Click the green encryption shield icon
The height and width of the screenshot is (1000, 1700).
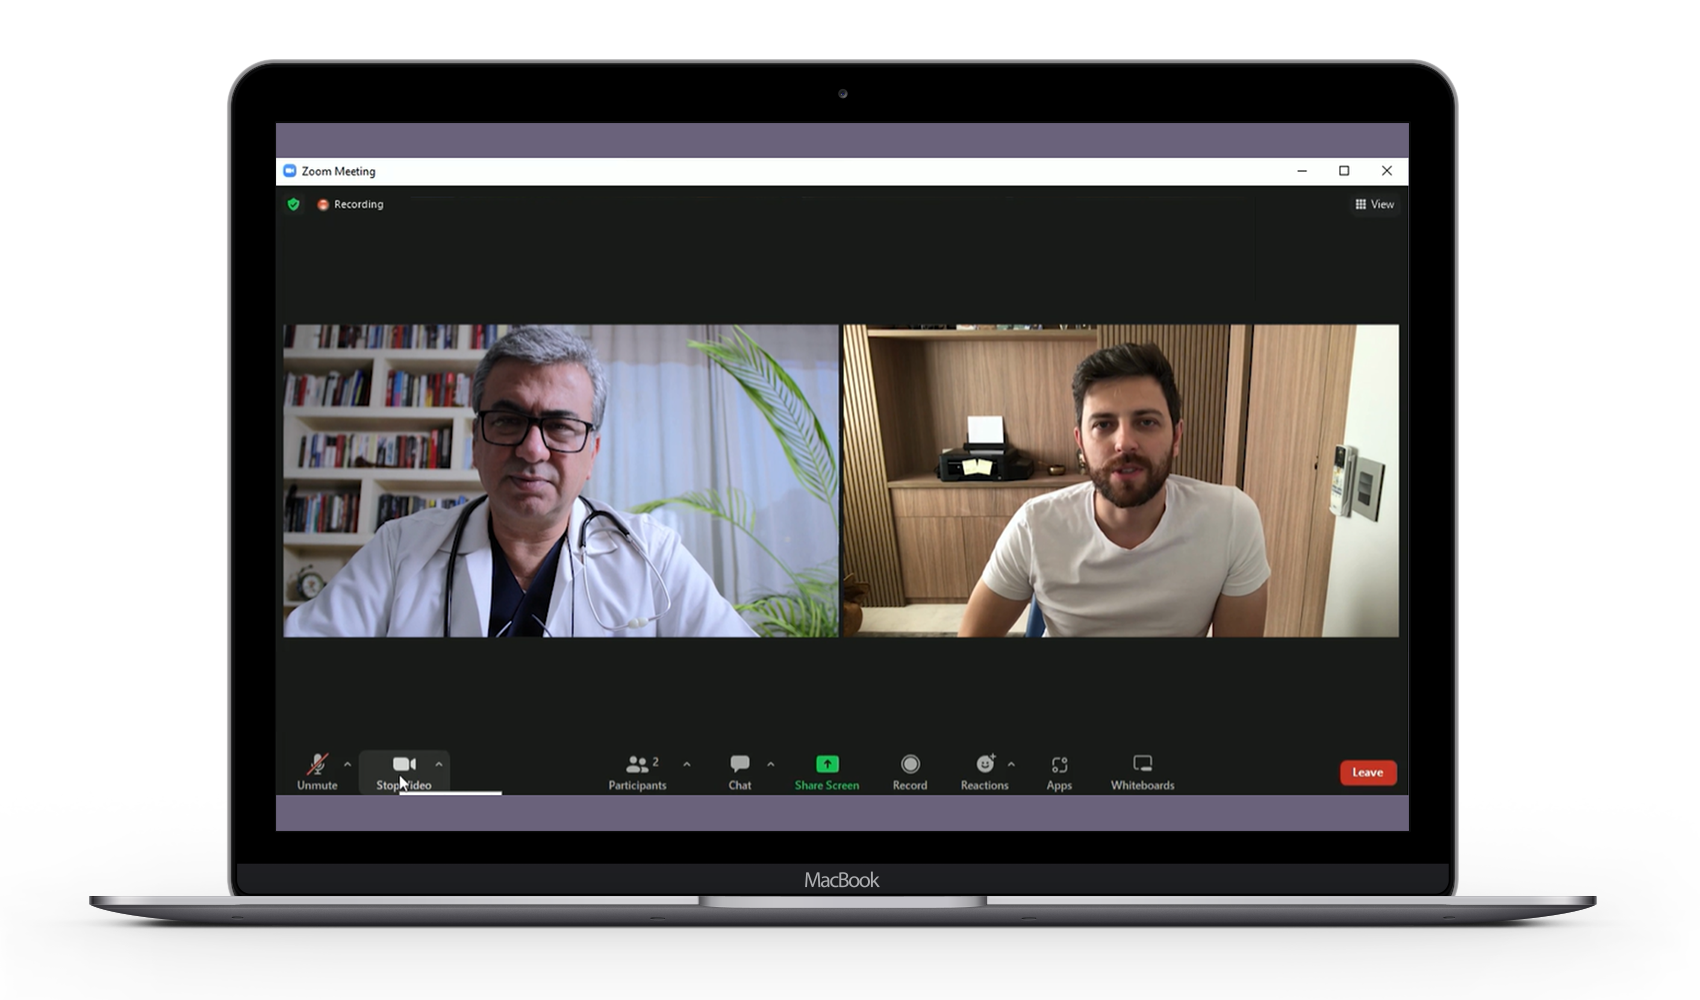coord(293,204)
